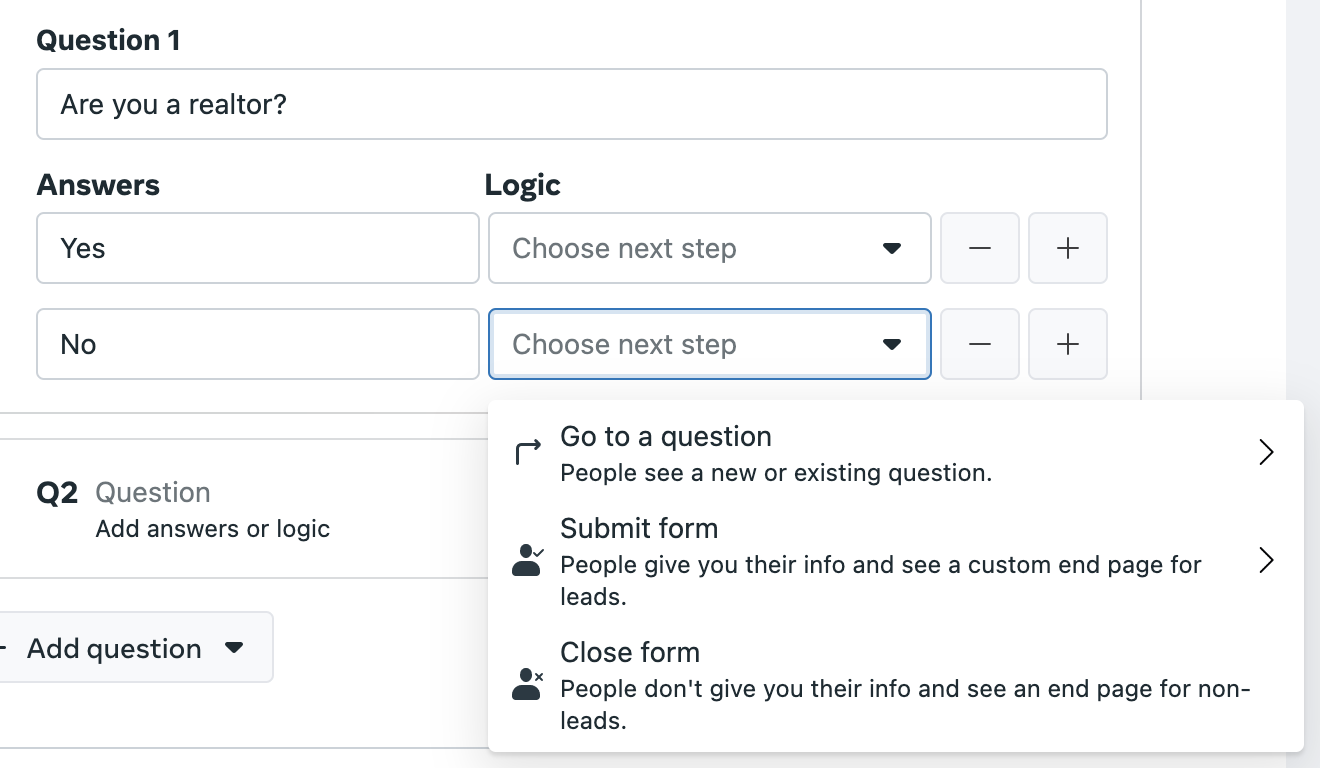Viewport: 1320px width, 768px height.
Task: Choose Submit form from the menu
Action: coord(896,561)
